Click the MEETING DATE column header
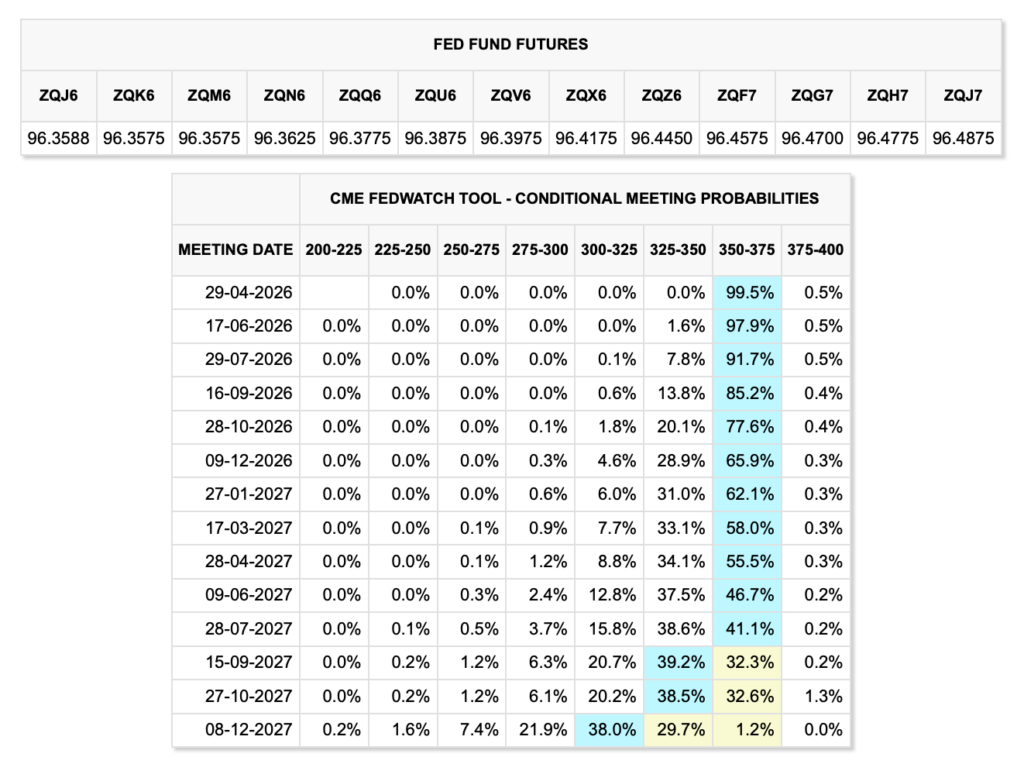This screenshot has height=764, width=1024. click(236, 249)
